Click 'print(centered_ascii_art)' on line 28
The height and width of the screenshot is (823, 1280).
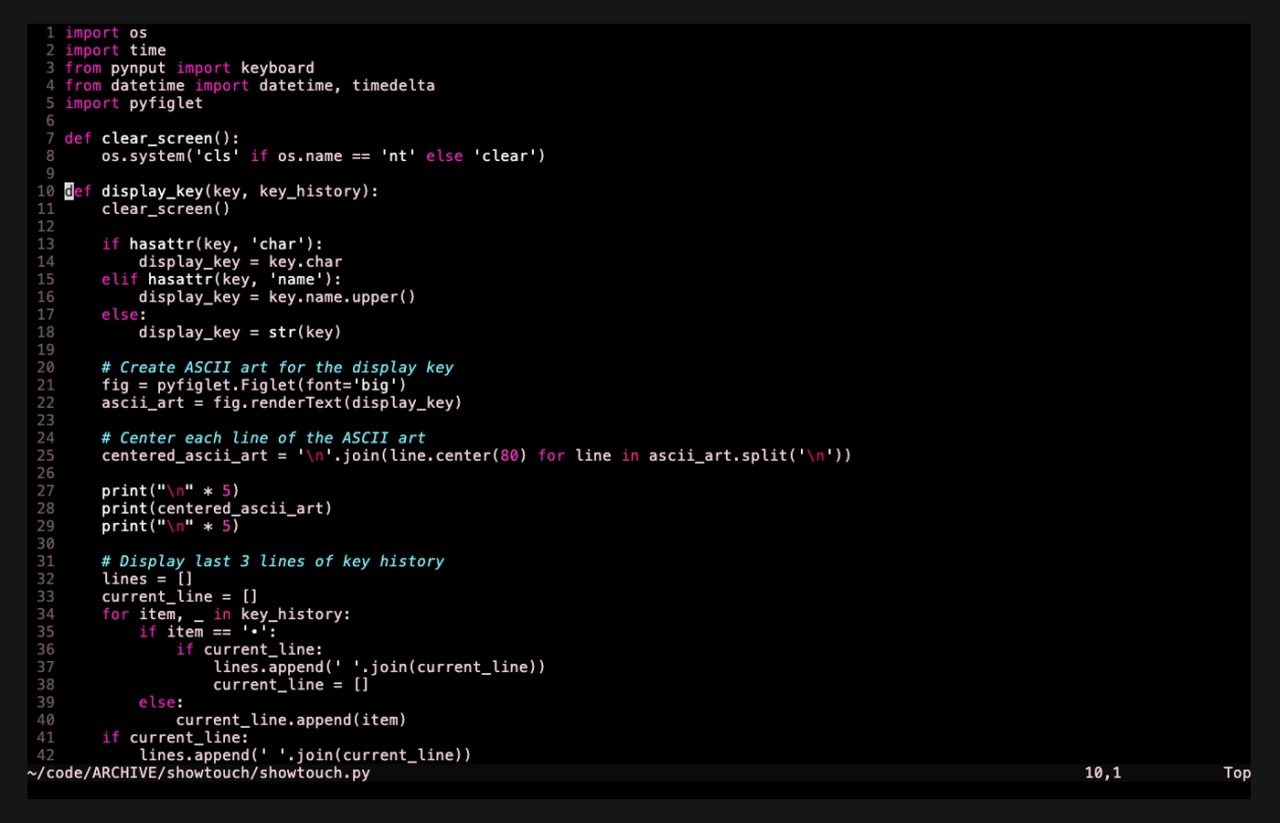(x=217, y=509)
